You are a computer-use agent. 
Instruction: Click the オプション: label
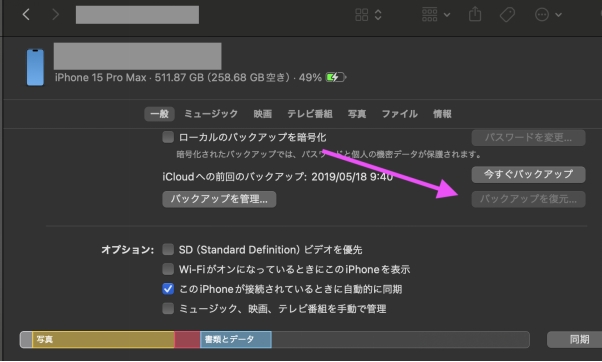[x=127, y=250]
